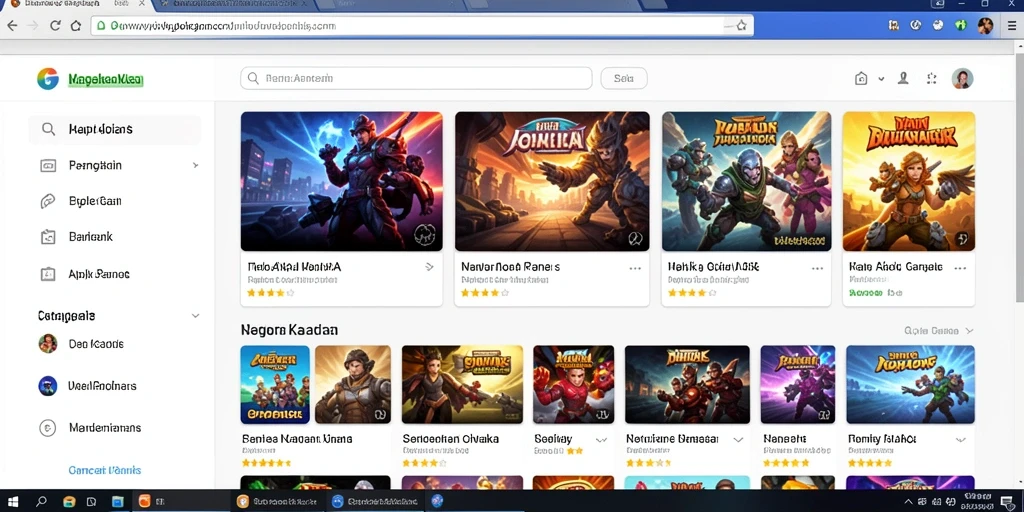
Task: Expand the chevron beside the header house icon
Action: tap(881, 79)
